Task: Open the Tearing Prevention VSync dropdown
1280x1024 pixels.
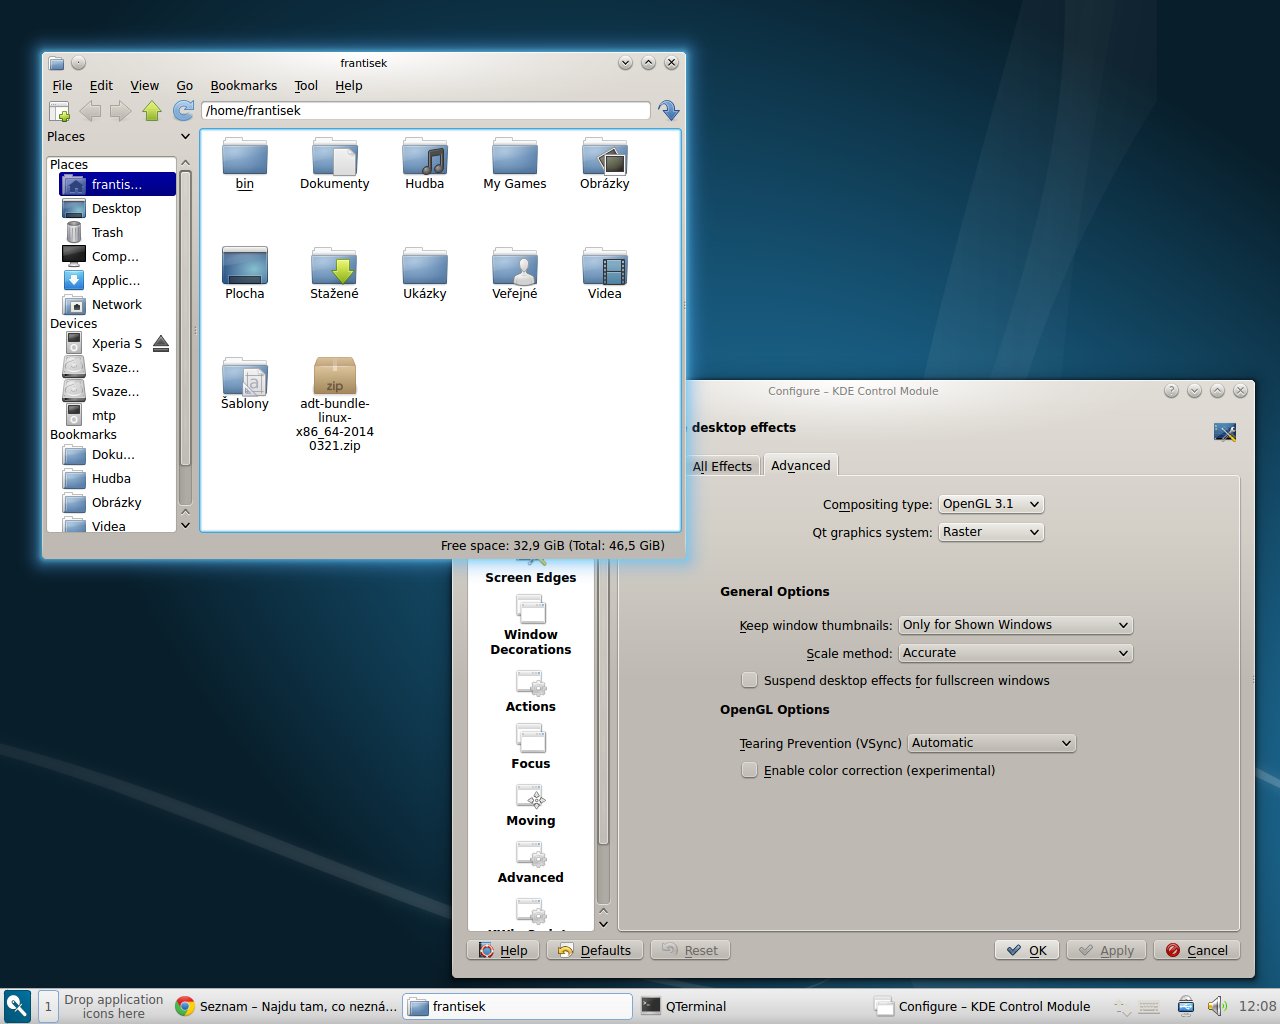Action: [991, 743]
